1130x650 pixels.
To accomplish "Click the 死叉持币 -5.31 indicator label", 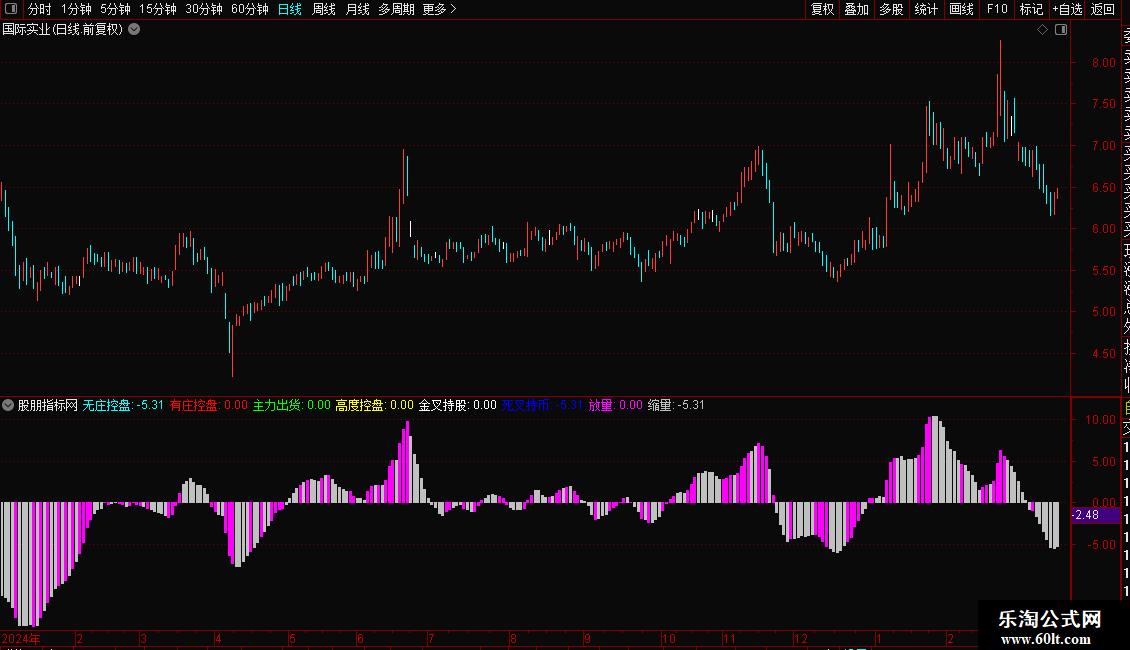I will click(x=542, y=405).
